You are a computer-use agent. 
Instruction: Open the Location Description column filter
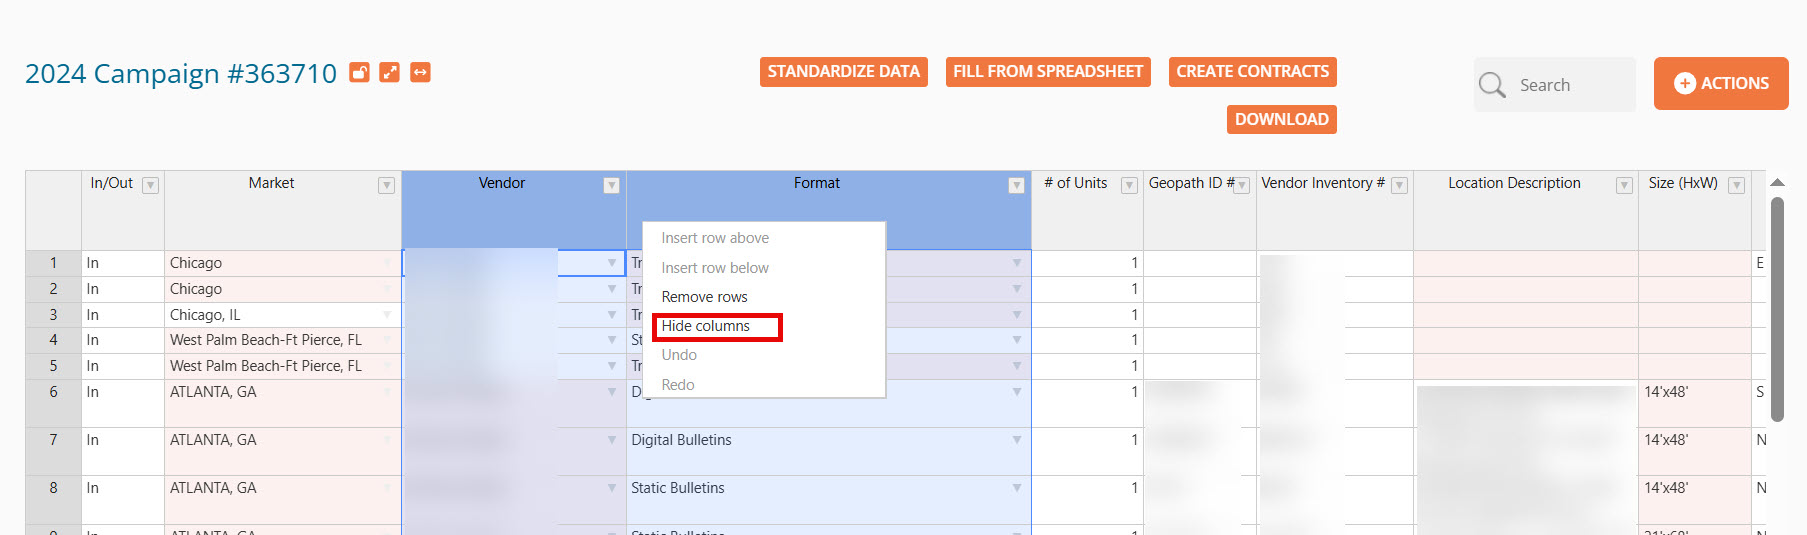tap(1624, 185)
